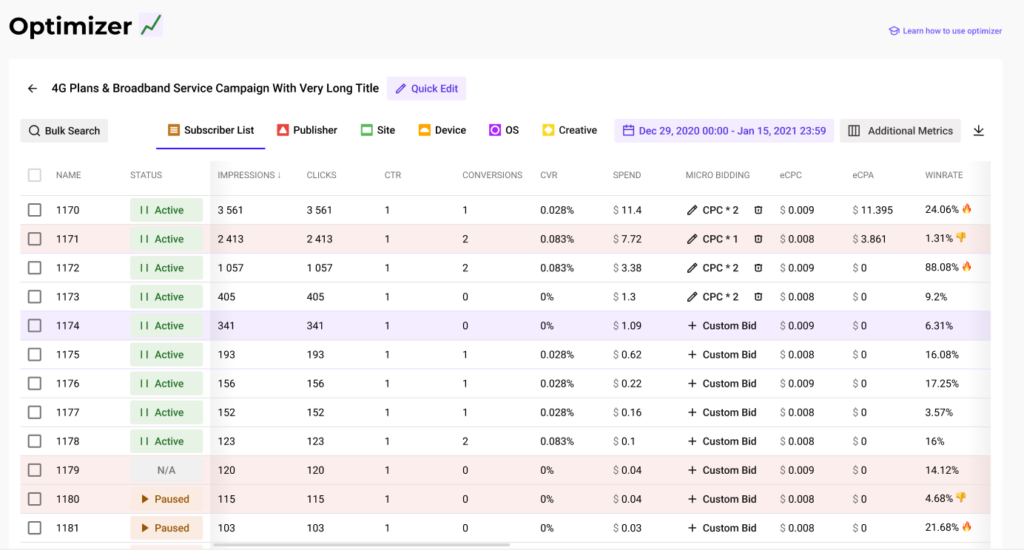Open the Paused status control for row 1180
Screen dimensions: 1024x550
tap(166, 499)
